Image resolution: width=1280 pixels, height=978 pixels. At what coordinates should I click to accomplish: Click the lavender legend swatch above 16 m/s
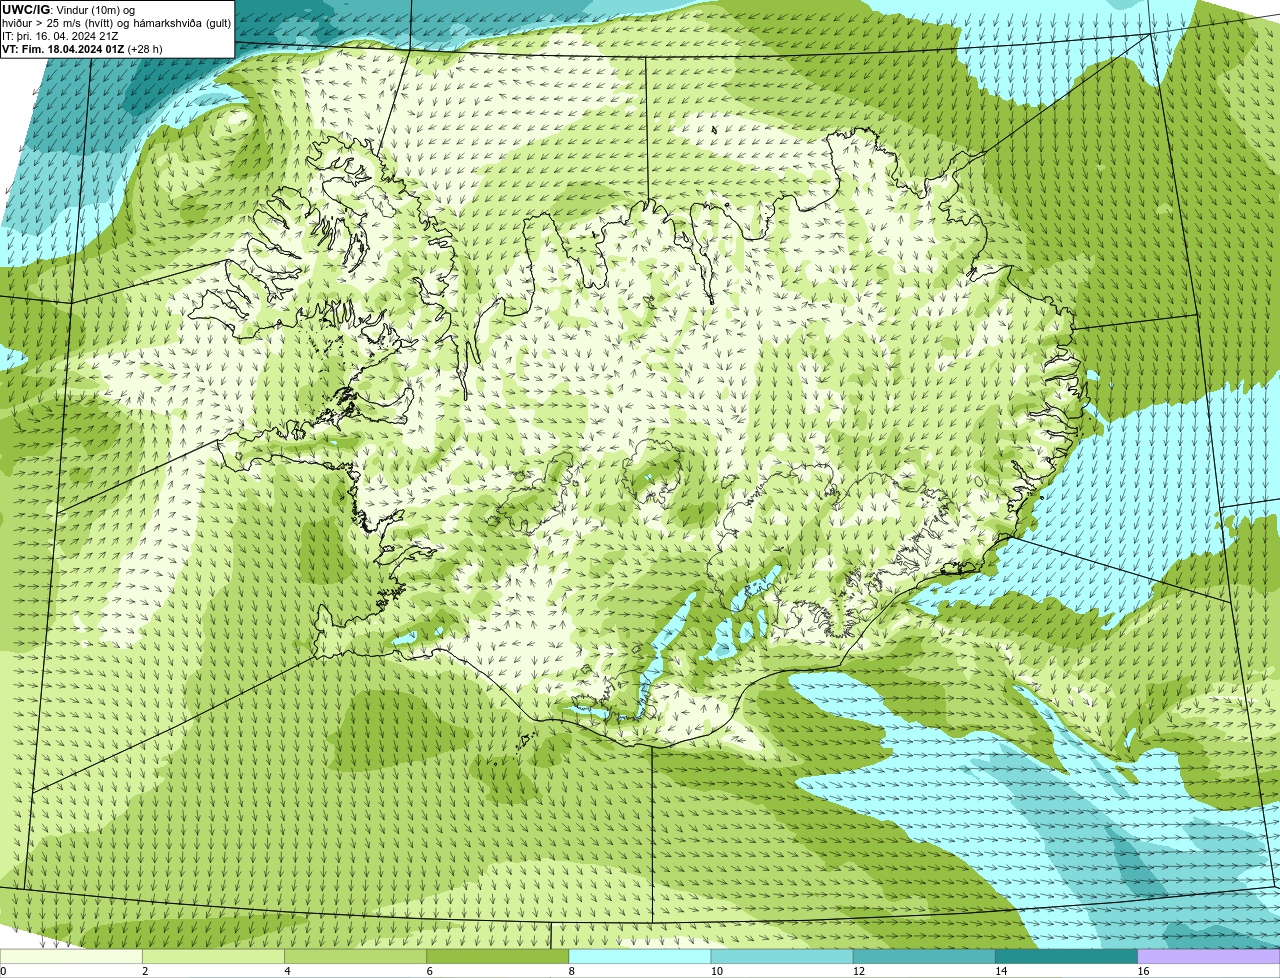click(x=1209, y=956)
